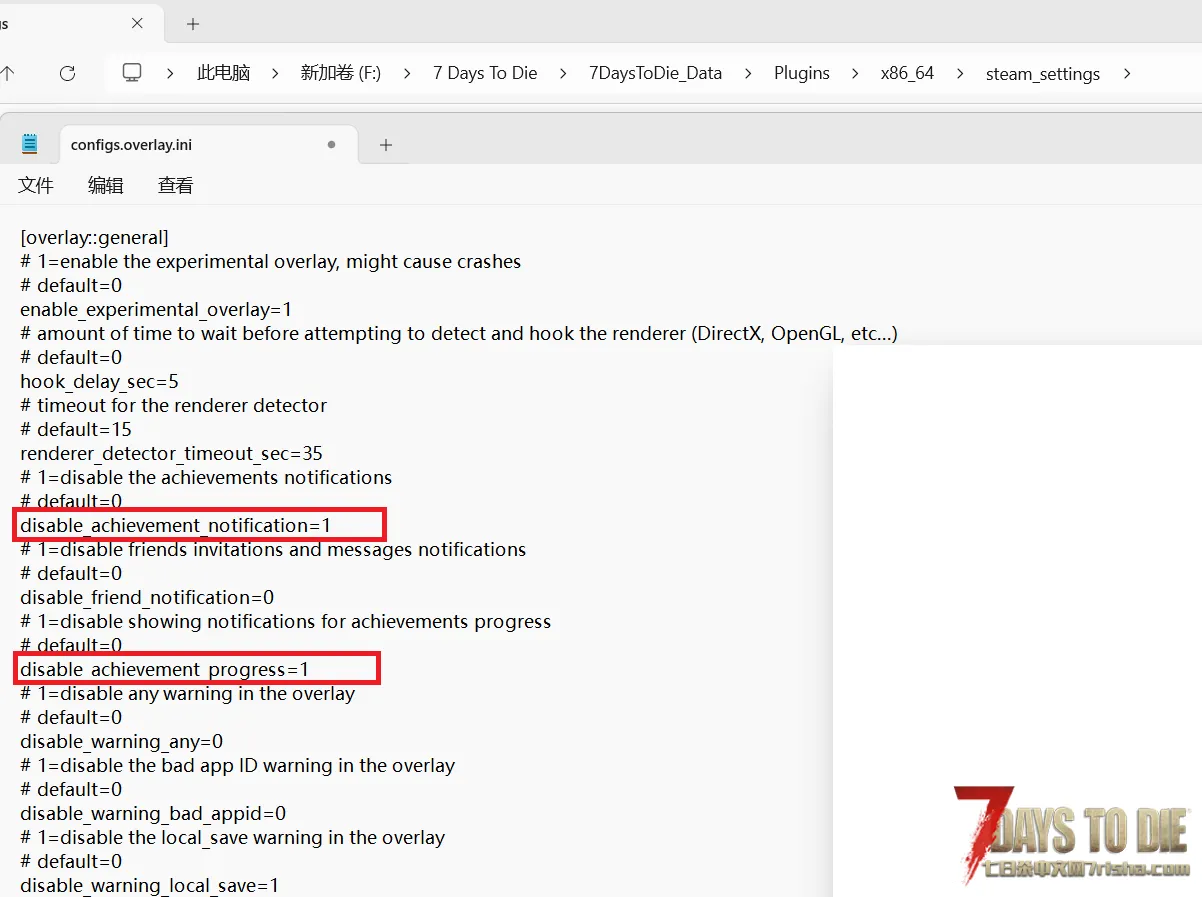The height and width of the screenshot is (897, 1202).
Task: Click the monitor icon in address bar
Action: tap(132, 73)
